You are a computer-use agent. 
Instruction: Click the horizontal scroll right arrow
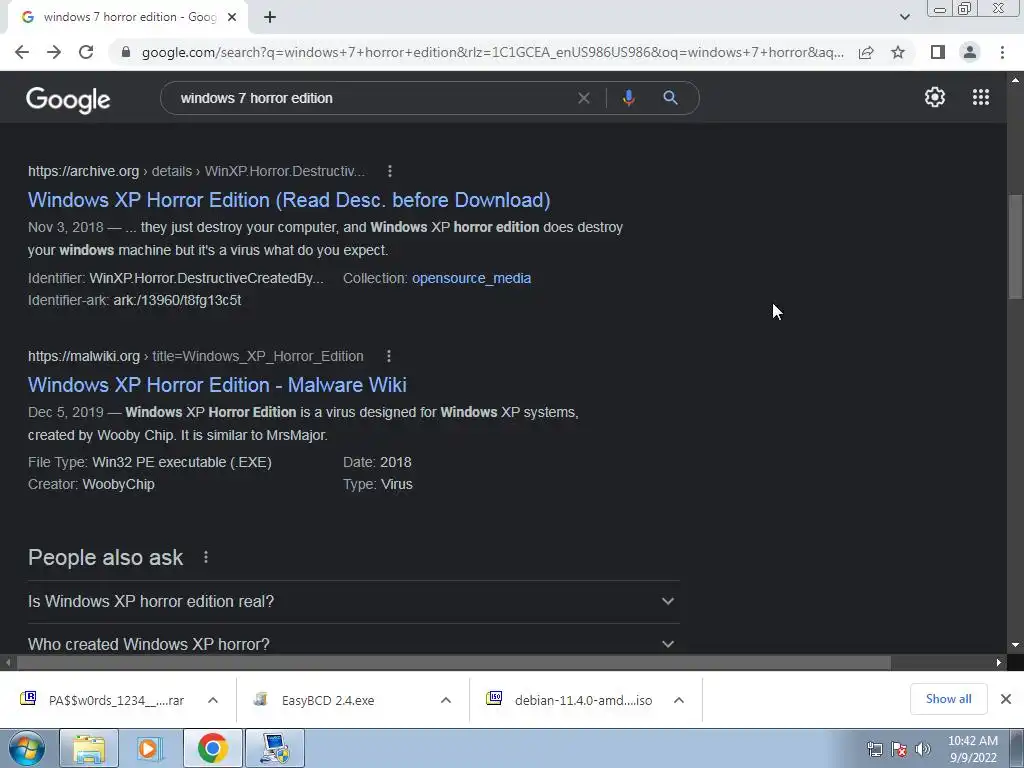[999, 662]
